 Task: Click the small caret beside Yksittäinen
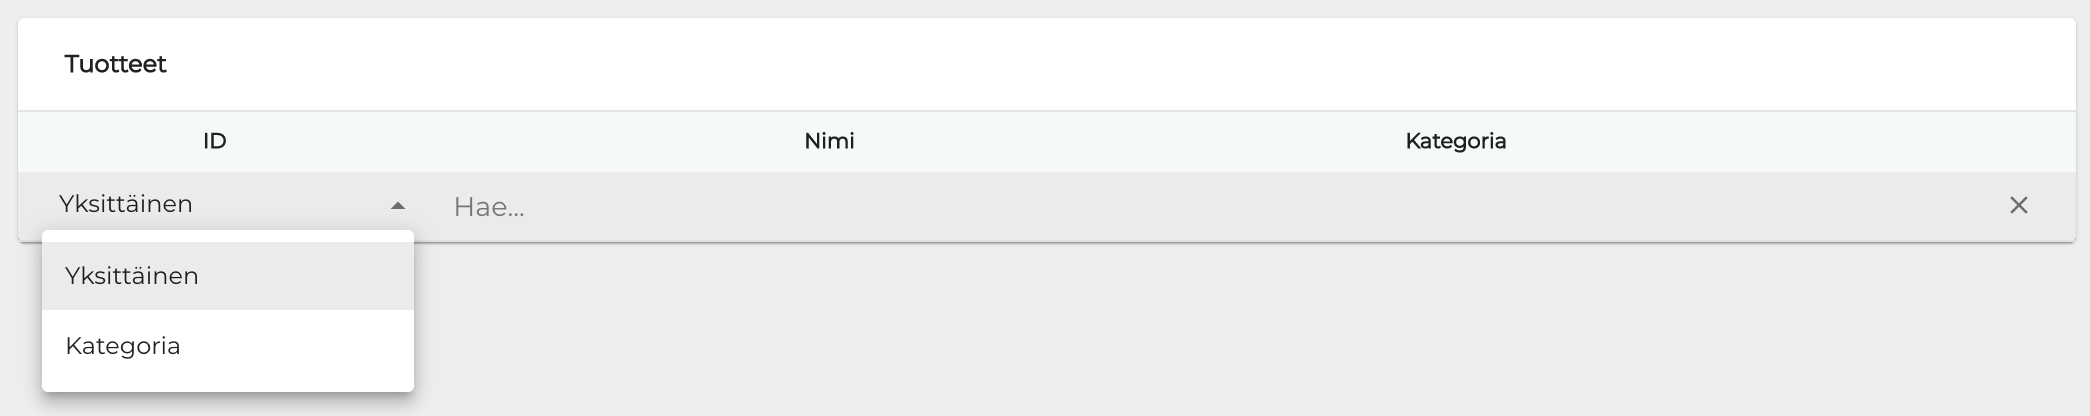398,206
